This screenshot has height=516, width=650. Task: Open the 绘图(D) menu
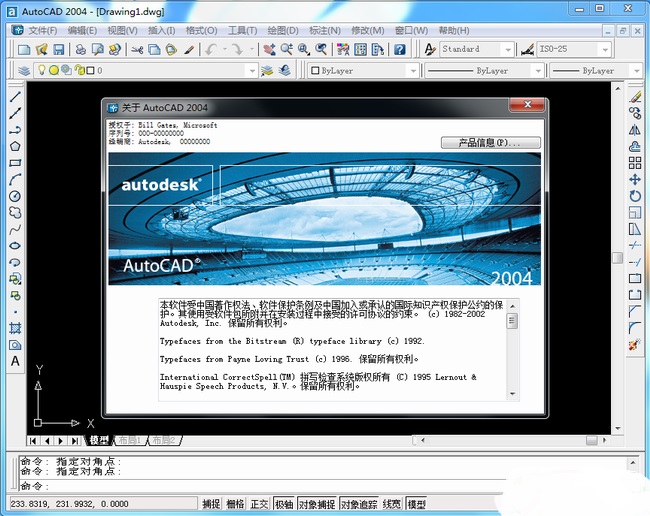(x=283, y=31)
